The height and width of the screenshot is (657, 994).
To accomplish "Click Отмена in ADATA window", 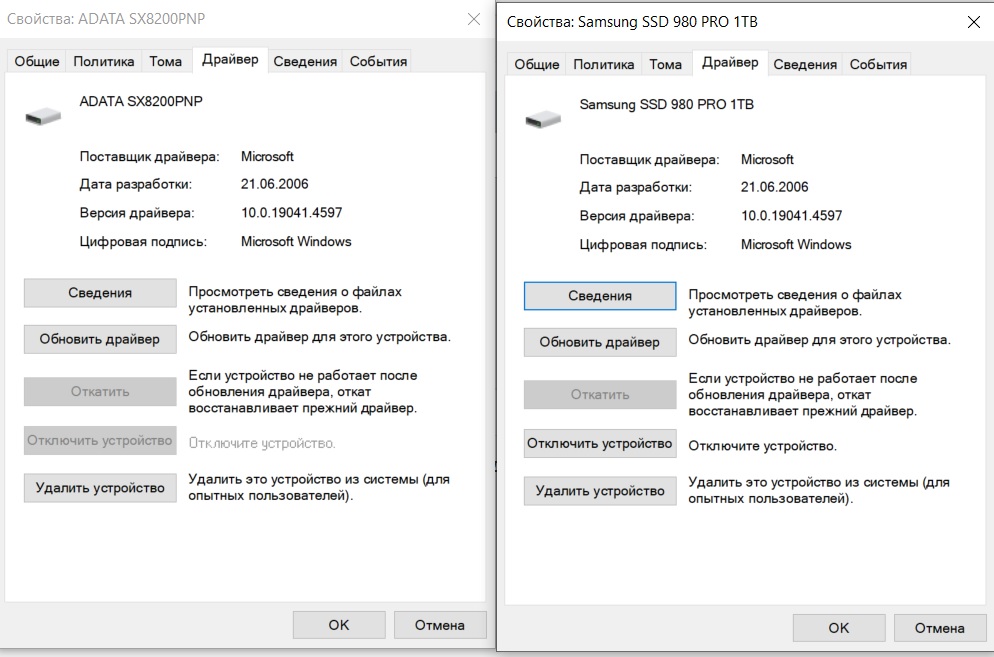I will point(440,625).
